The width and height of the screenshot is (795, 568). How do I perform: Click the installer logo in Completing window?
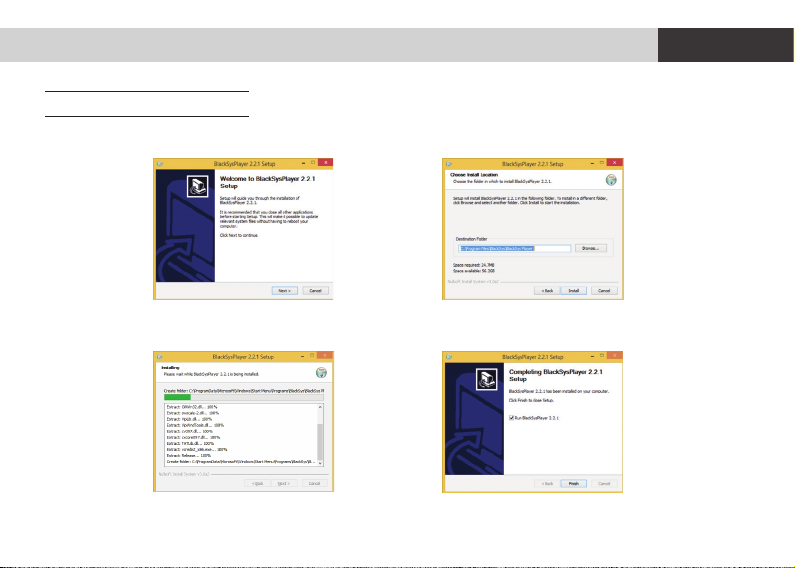tap(486, 379)
